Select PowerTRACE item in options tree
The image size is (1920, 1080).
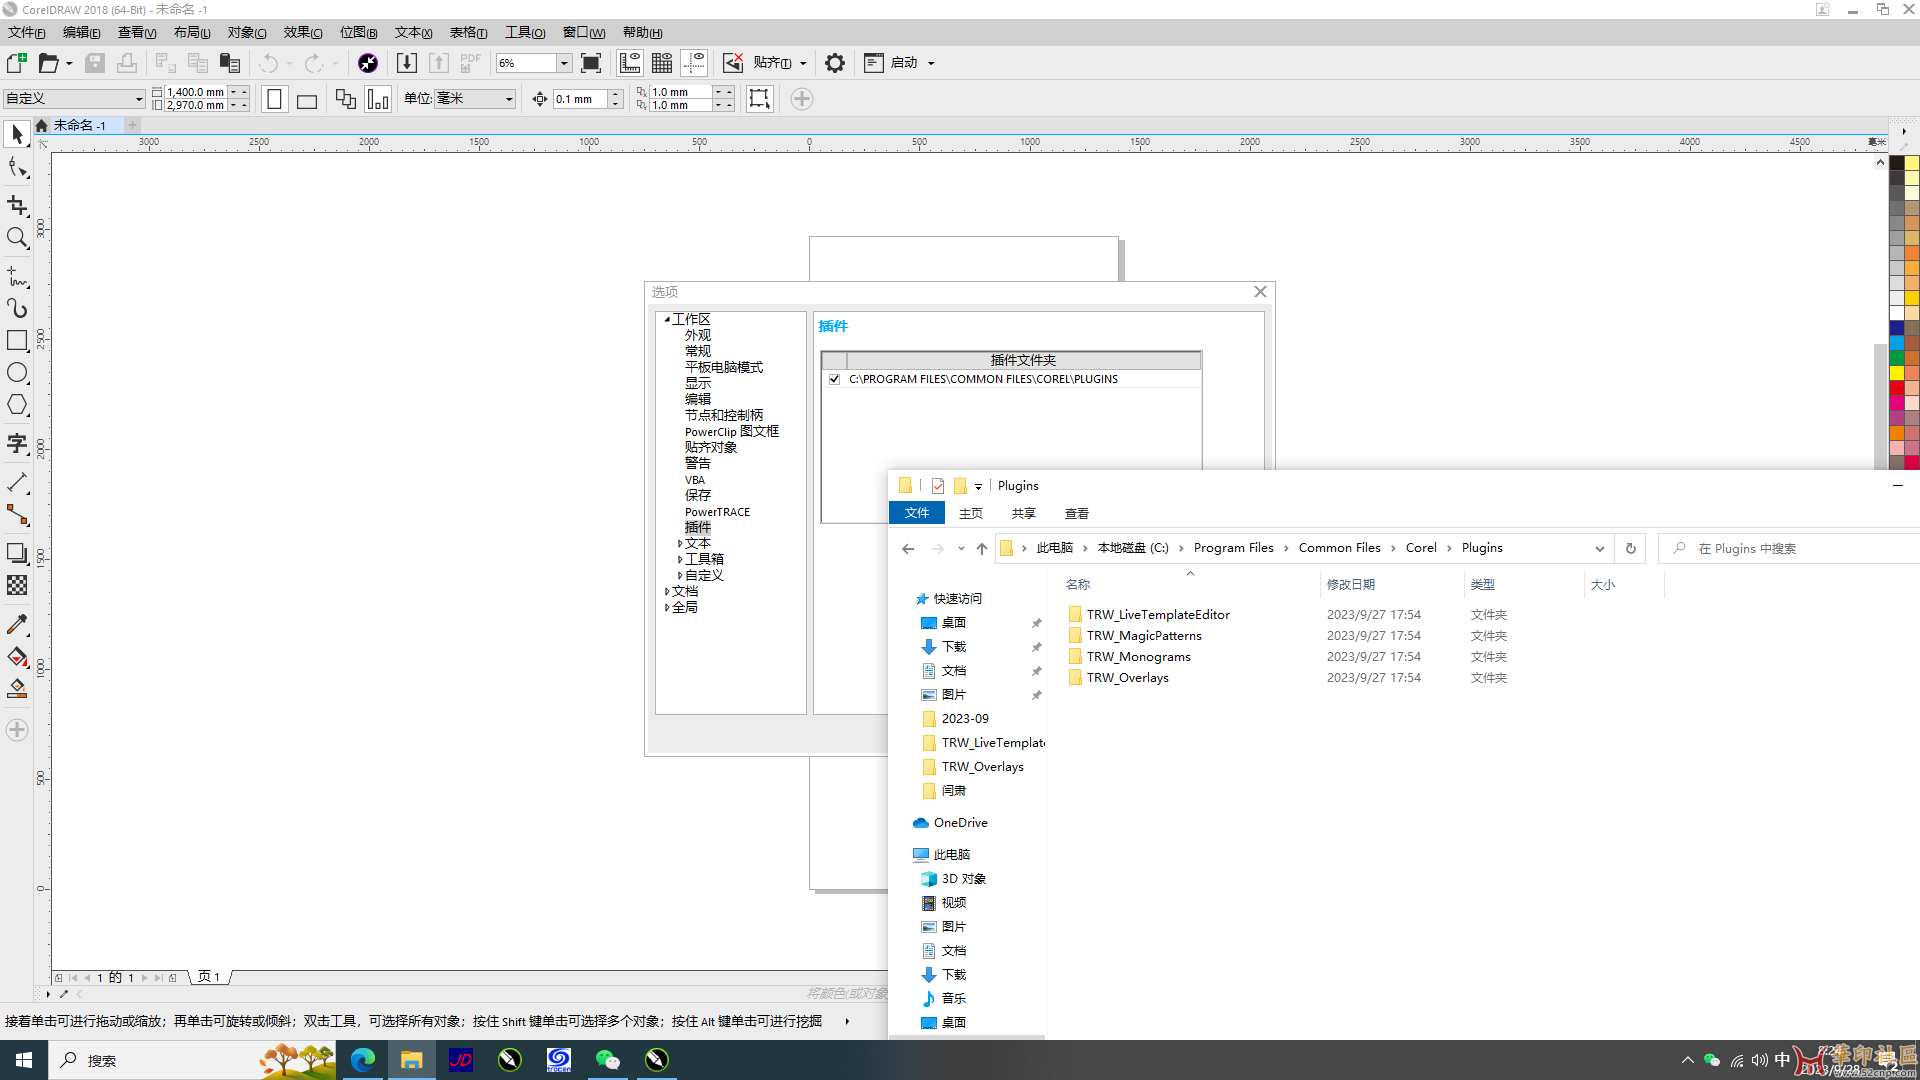(717, 512)
